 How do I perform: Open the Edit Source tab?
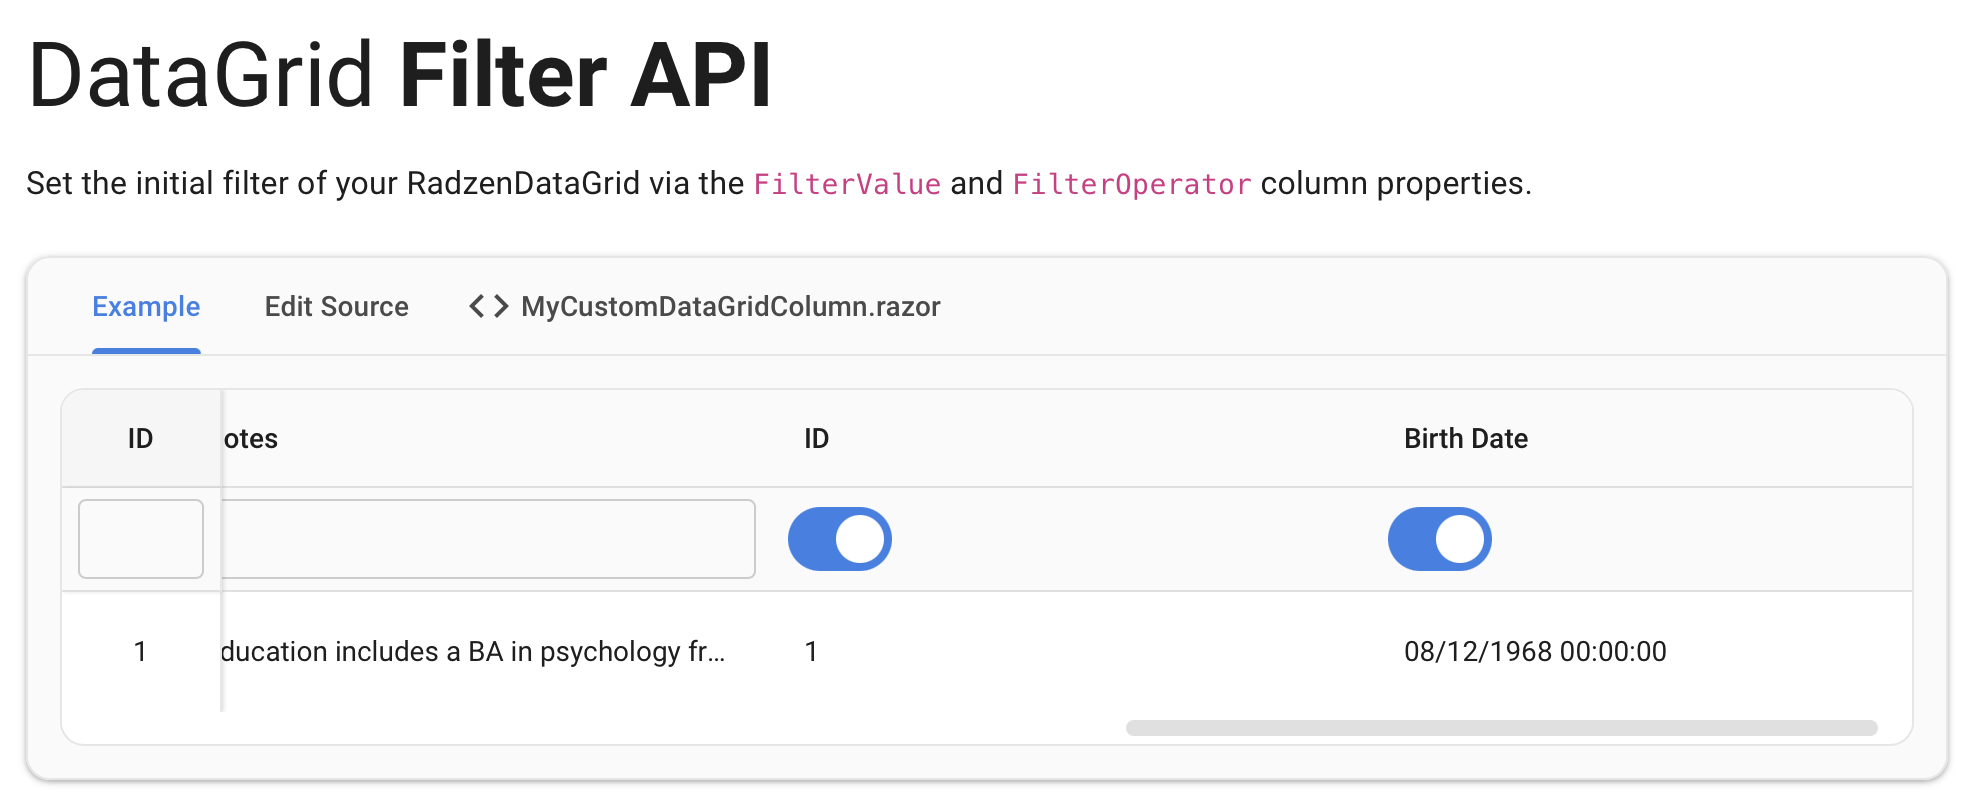tap(336, 307)
